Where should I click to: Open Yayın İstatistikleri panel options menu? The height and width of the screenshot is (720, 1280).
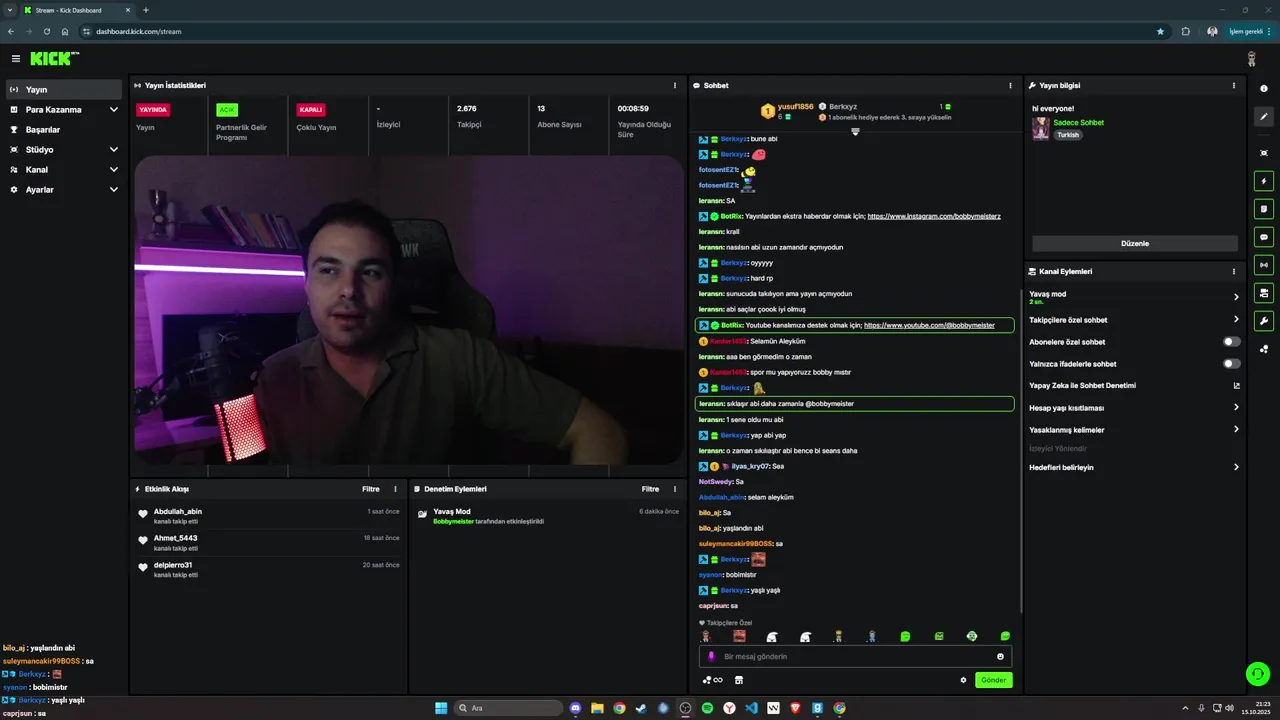click(x=675, y=86)
